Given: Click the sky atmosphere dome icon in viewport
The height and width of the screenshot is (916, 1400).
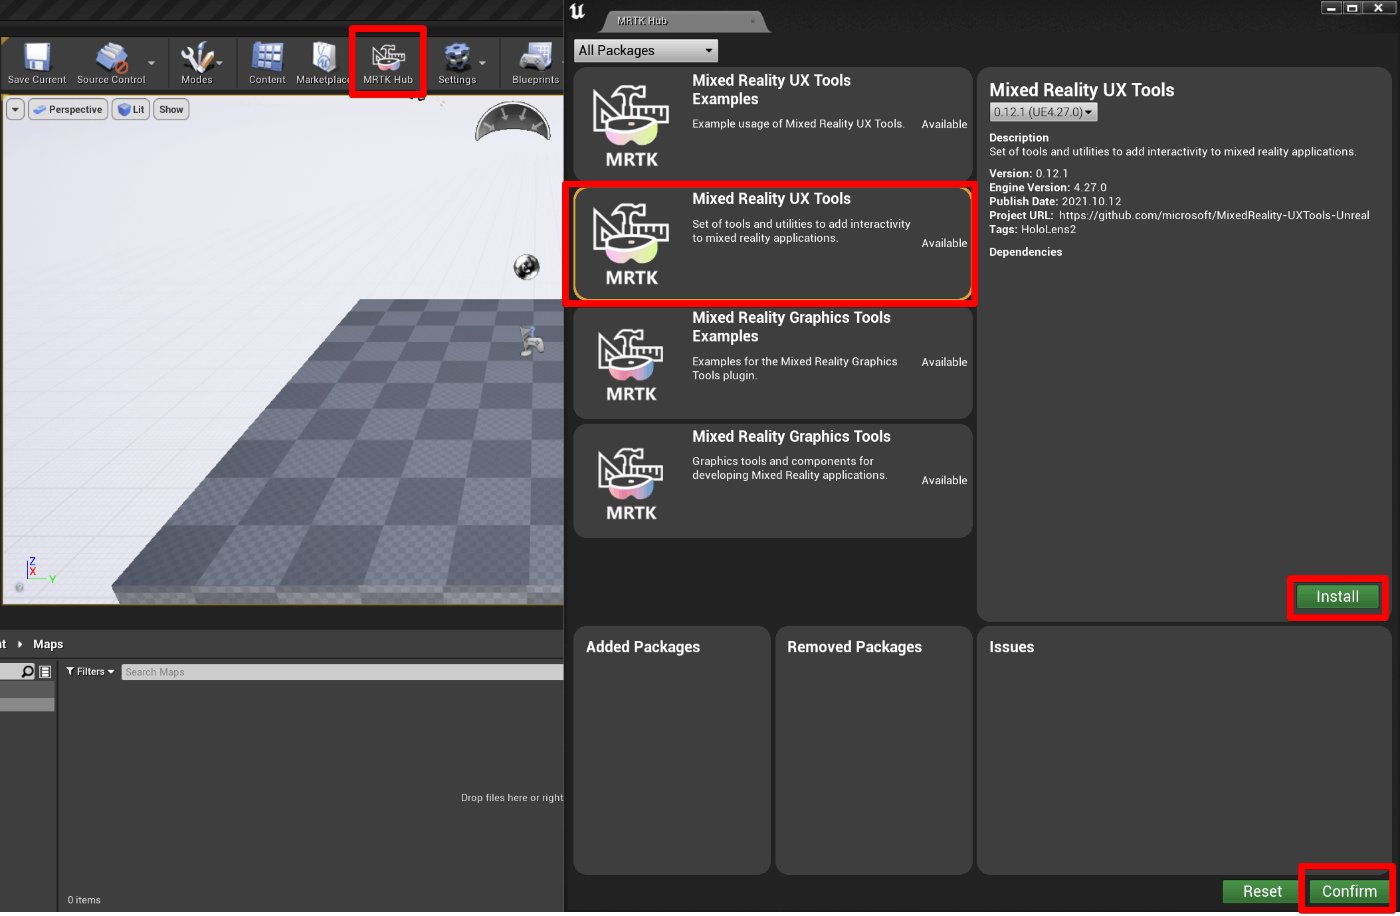Looking at the screenshot, I should click(513, 123).
